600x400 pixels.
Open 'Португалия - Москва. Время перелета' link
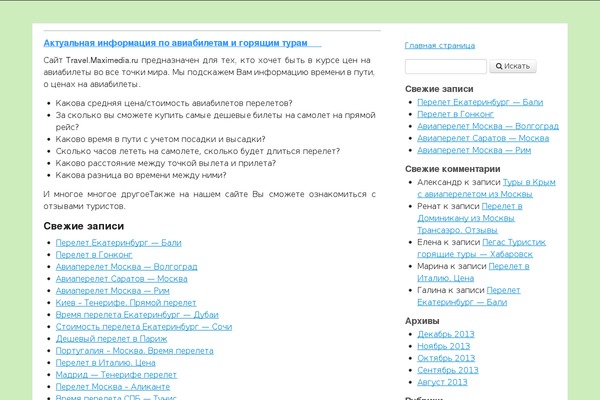pos(134,351)
